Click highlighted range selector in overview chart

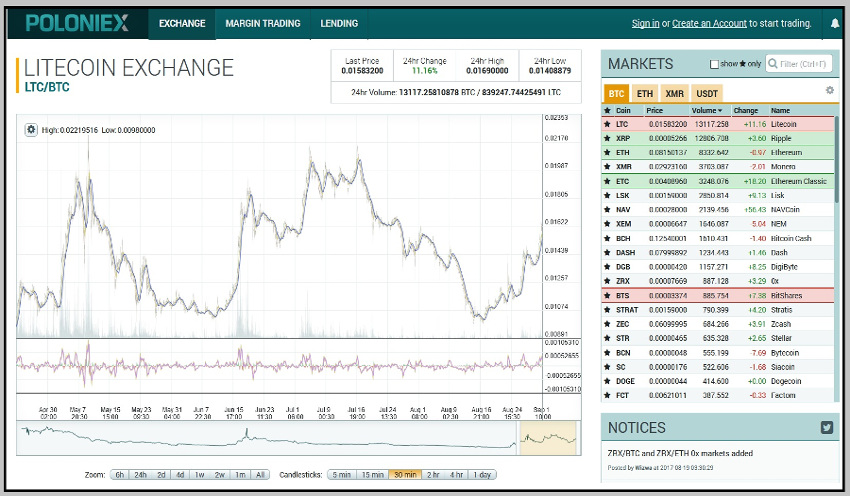click(x=548, y=438)
